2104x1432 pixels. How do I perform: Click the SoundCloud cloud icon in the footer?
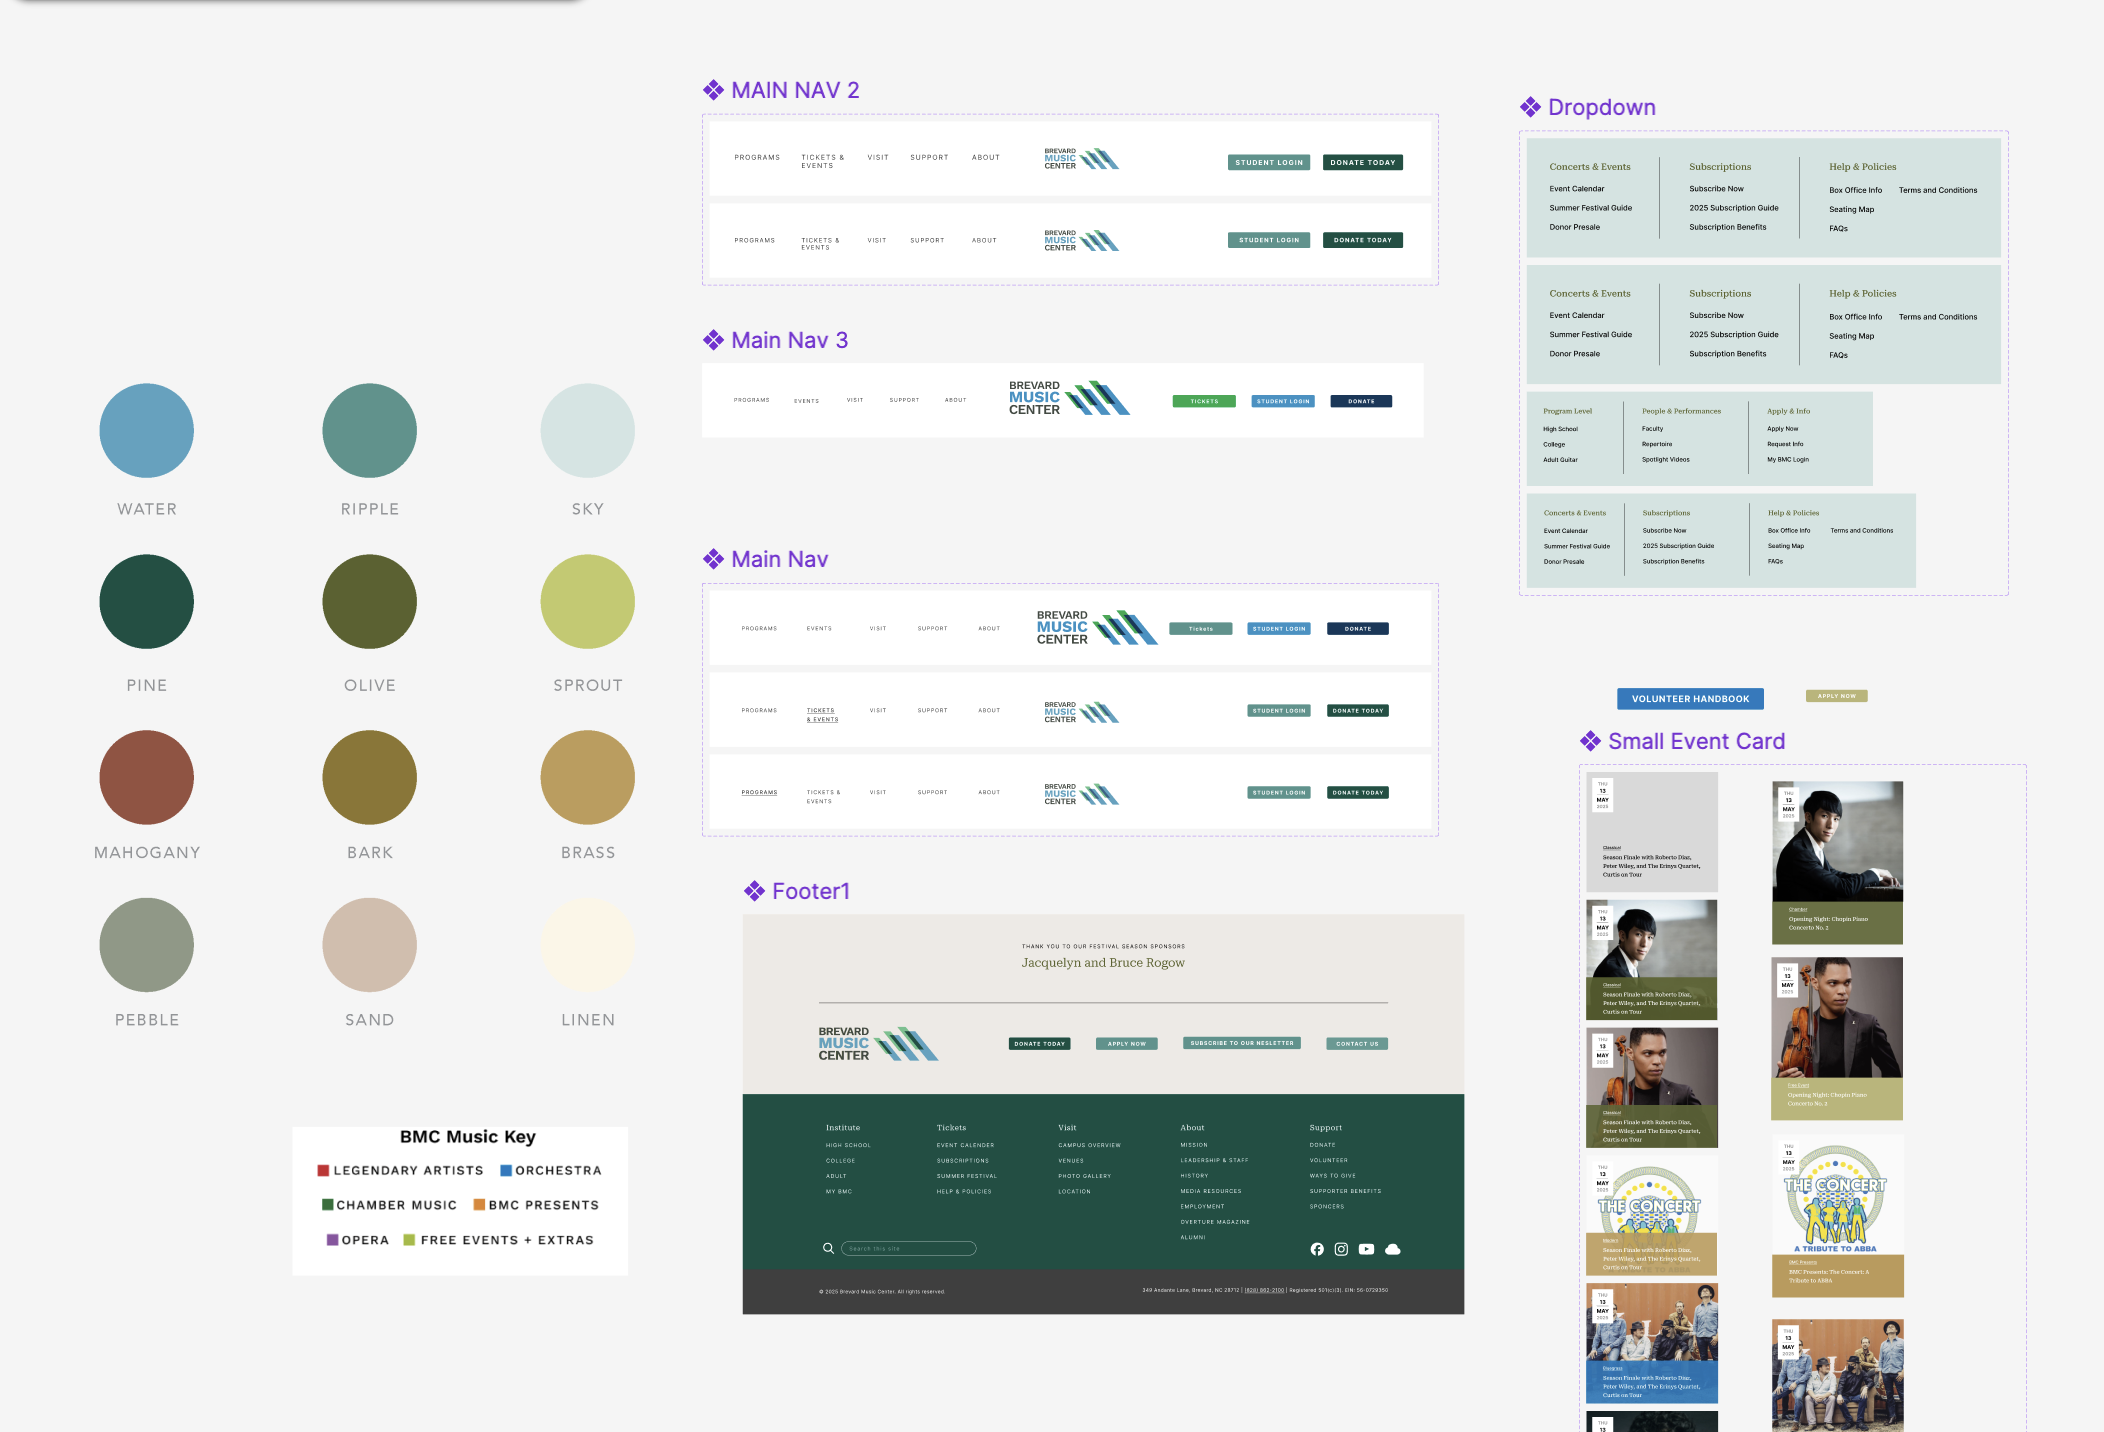click(x=1393, y=1249)
